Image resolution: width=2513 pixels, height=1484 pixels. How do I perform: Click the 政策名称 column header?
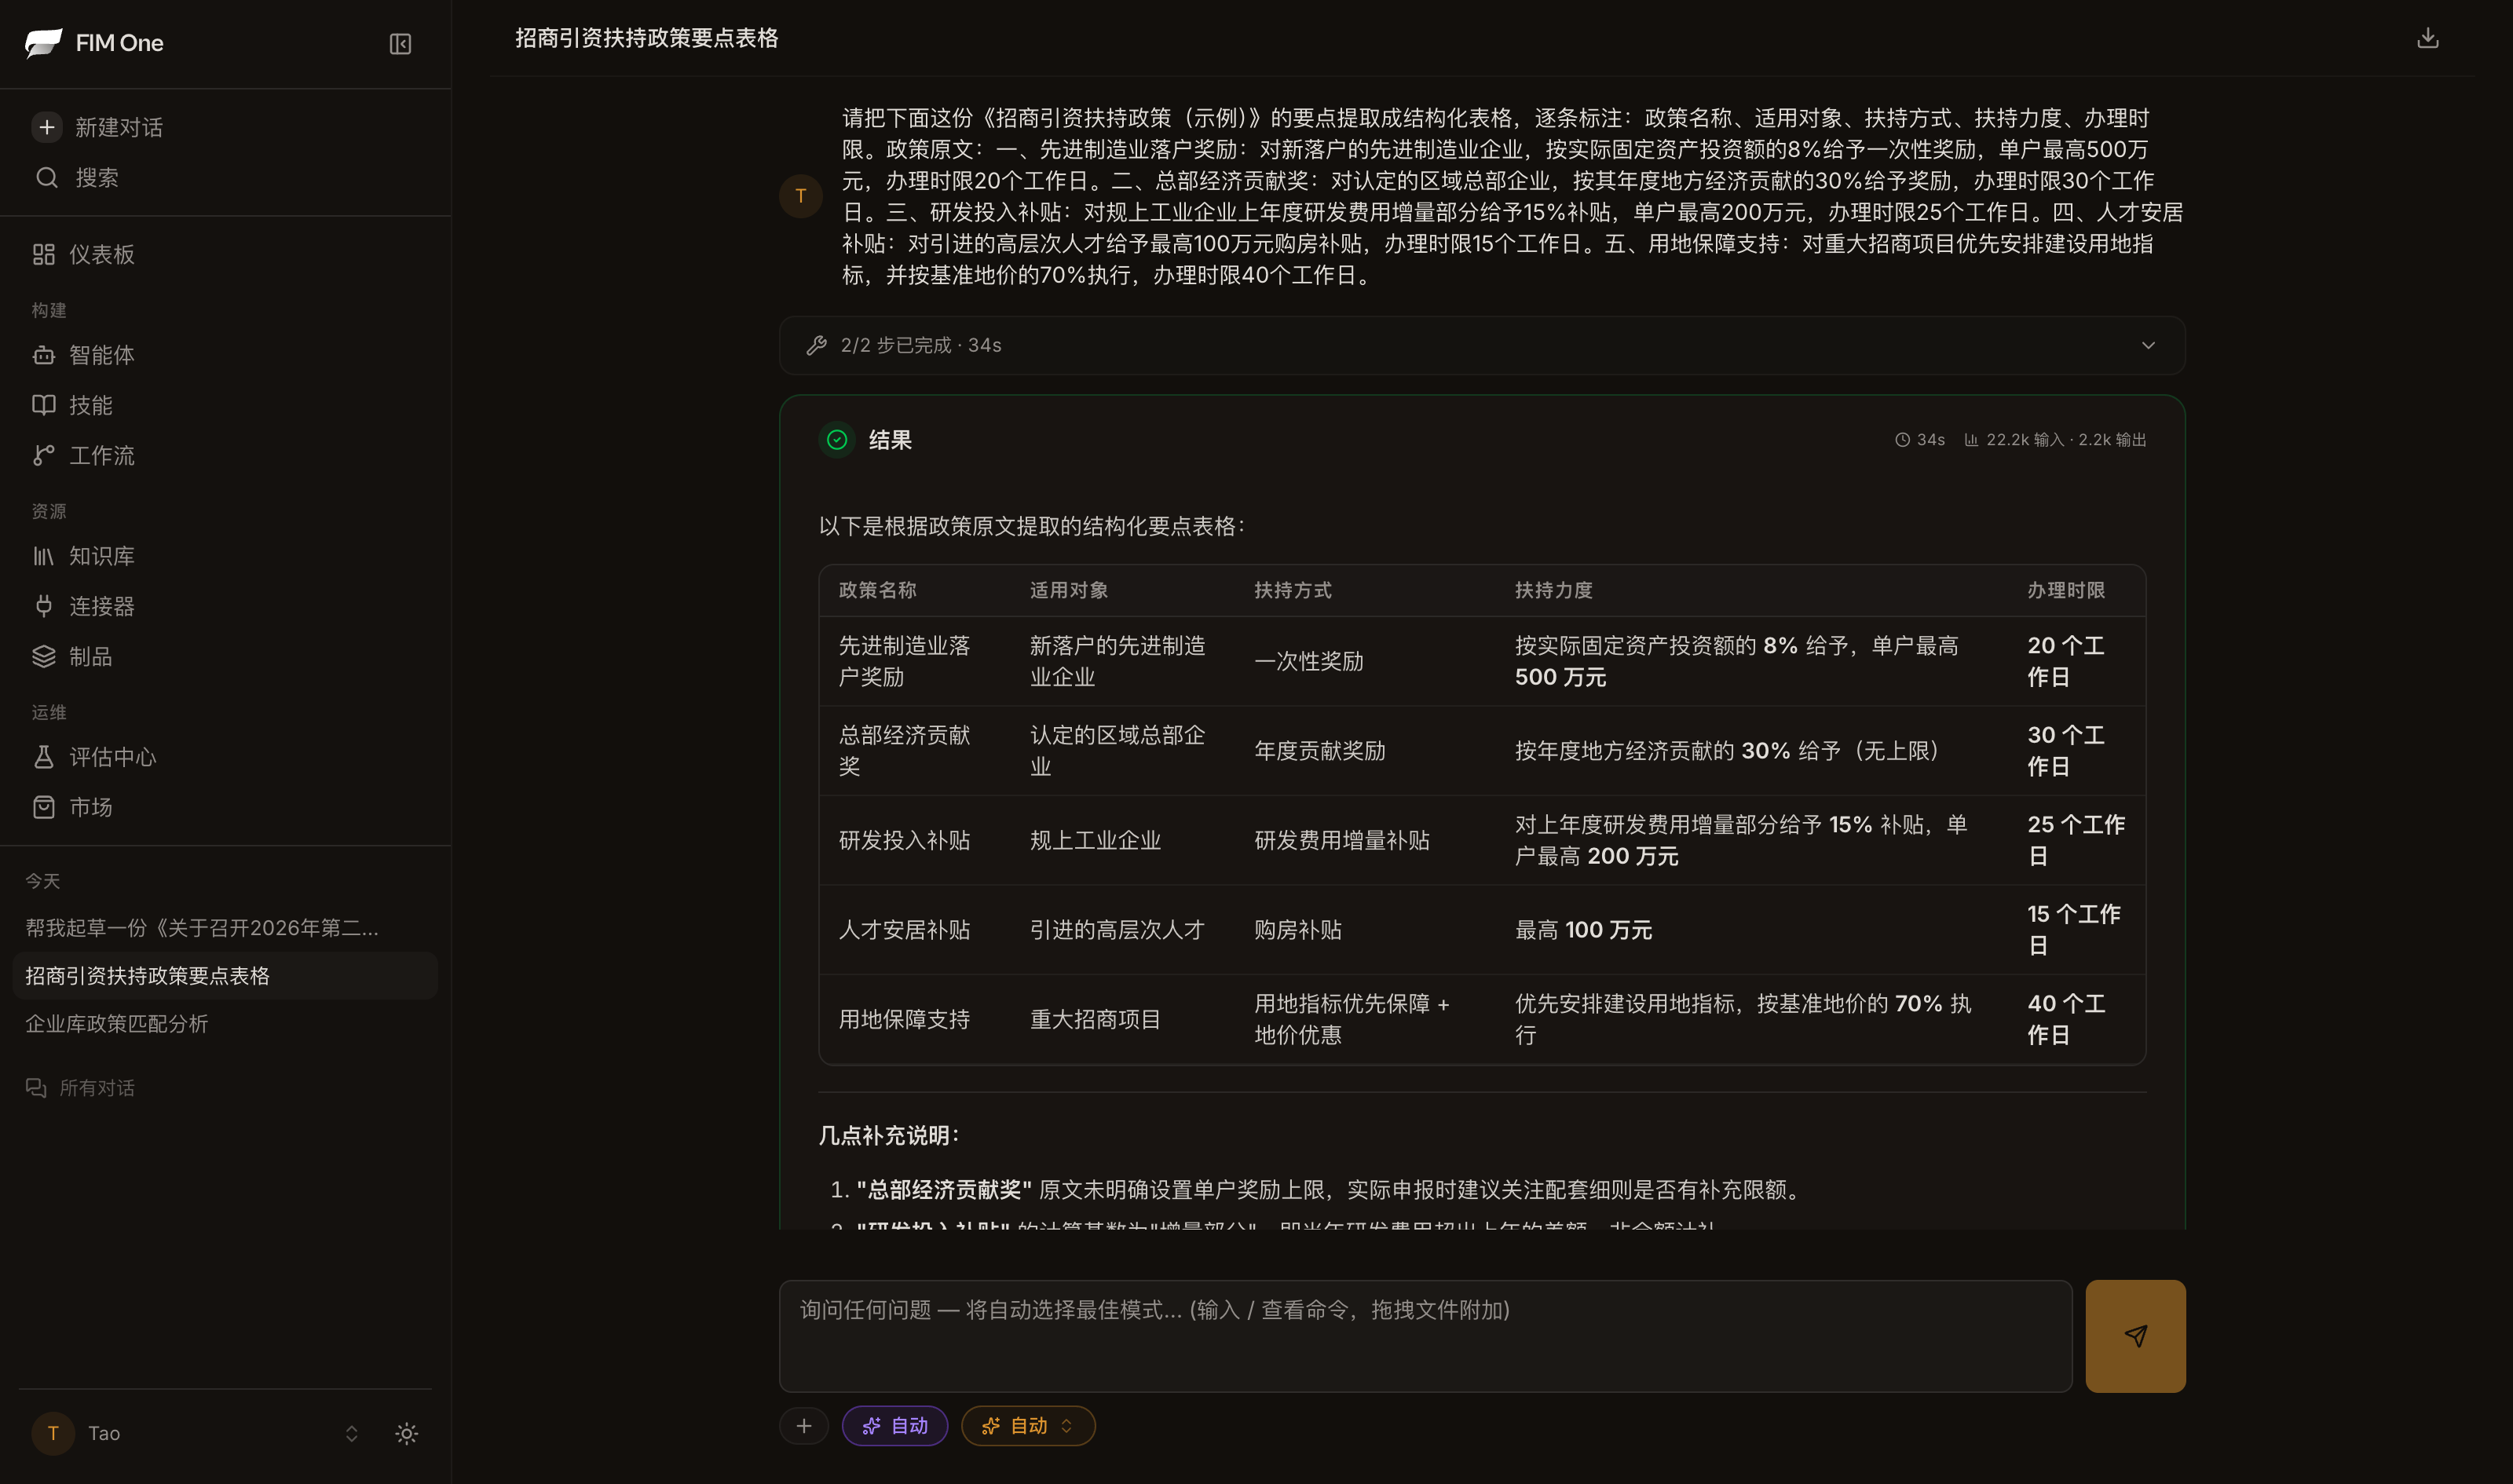tap(877, 590)
